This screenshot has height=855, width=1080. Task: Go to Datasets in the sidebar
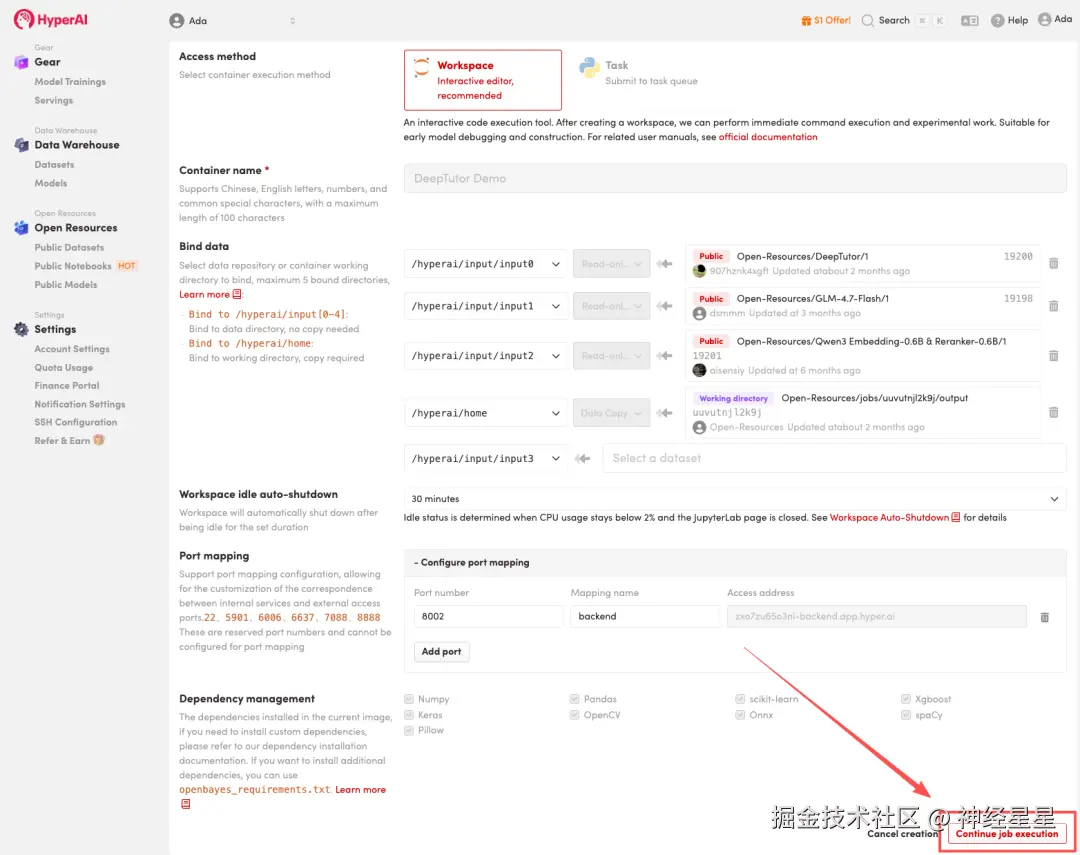pyautogui.click(x=54, y=164)
